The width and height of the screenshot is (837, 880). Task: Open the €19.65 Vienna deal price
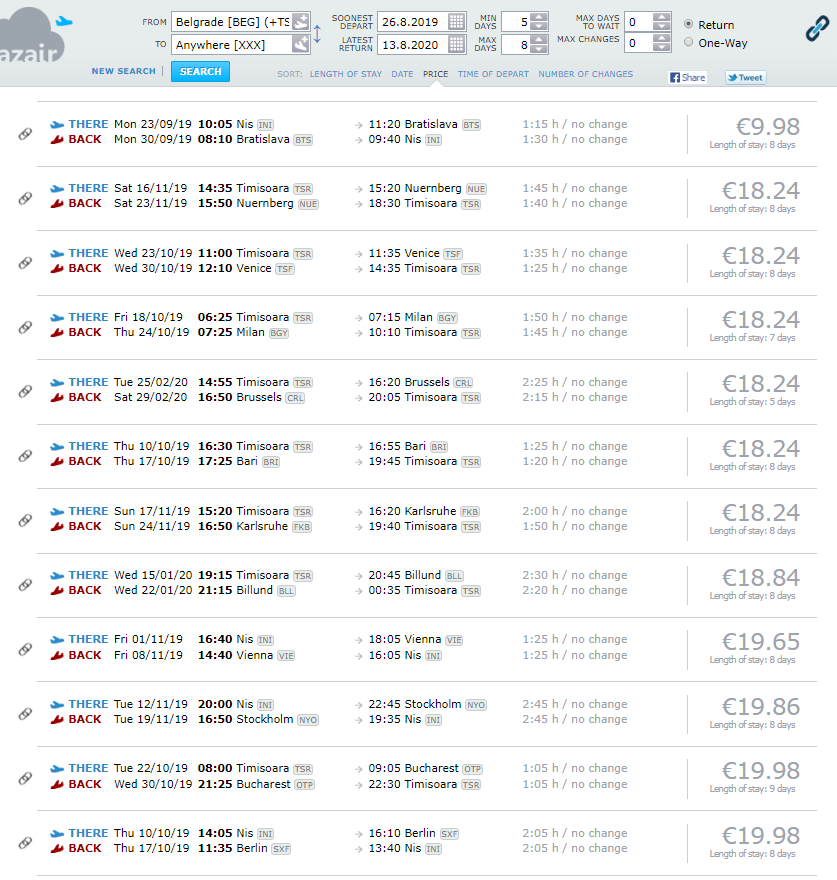tap(761, 642)
